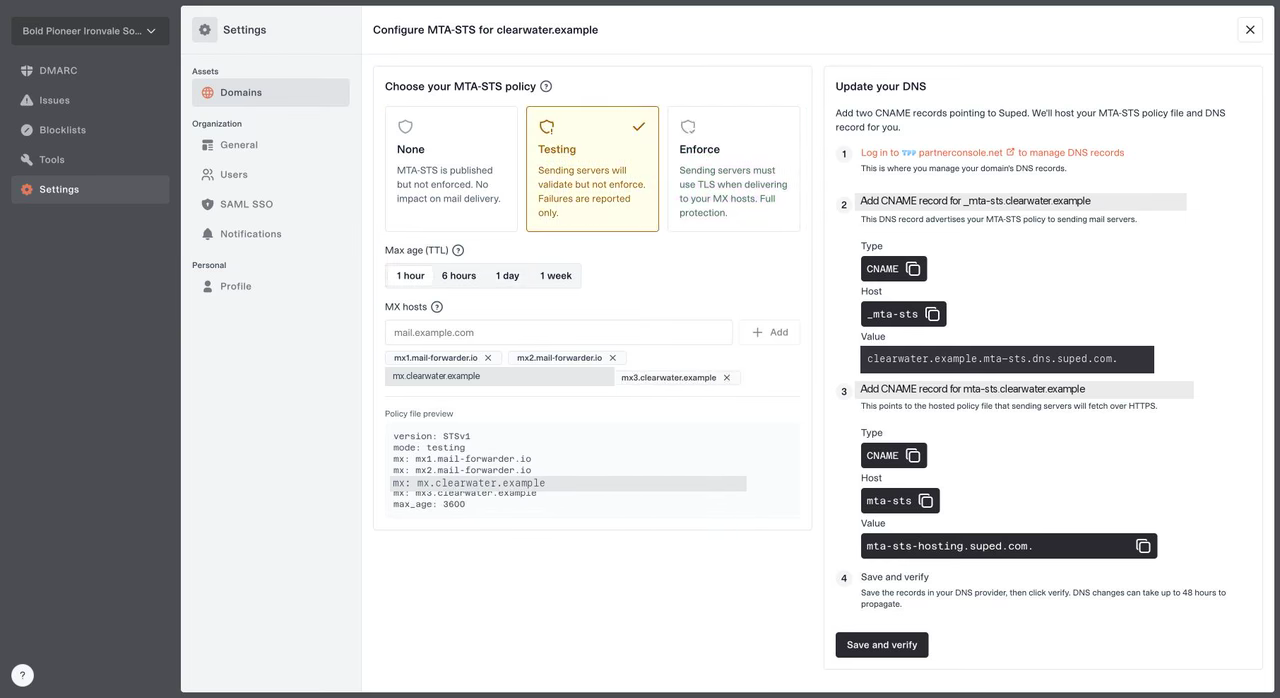This screenshot has width=1280, height=698.
Task: Show help for MX hosts
Action: [437, 307]
